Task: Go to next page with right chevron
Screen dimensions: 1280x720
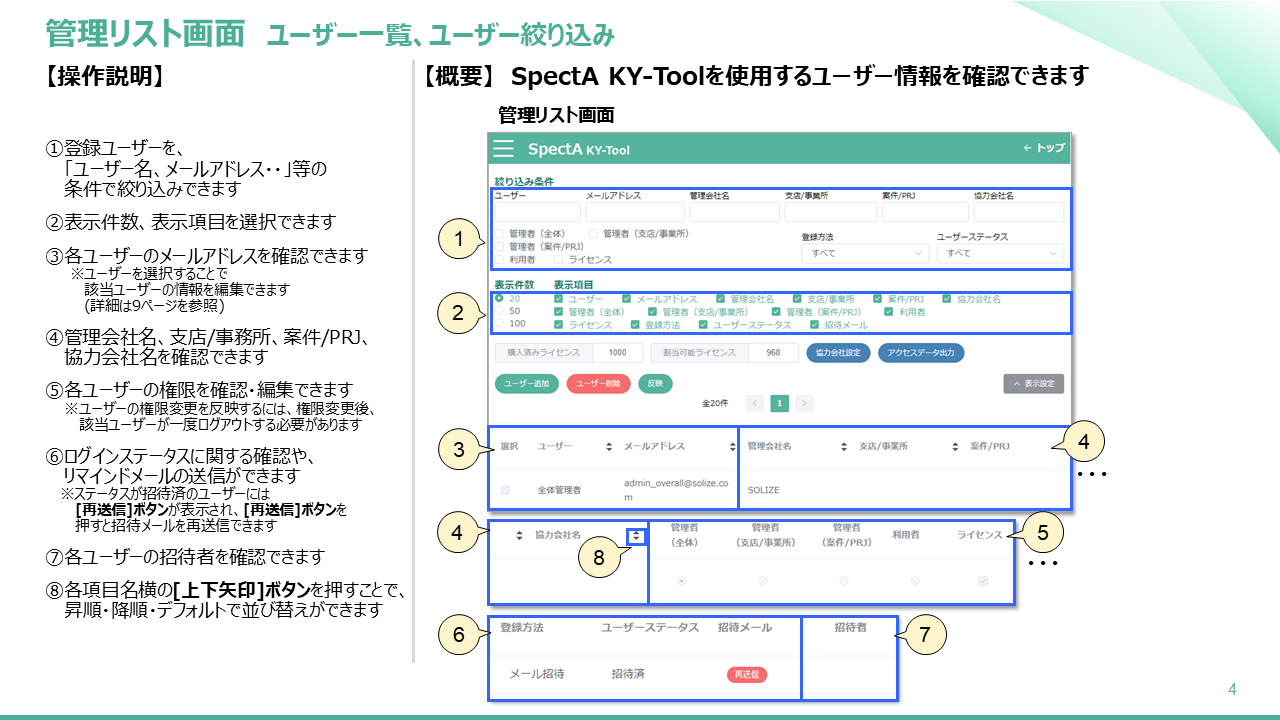Action: click(x=804, y=403)
